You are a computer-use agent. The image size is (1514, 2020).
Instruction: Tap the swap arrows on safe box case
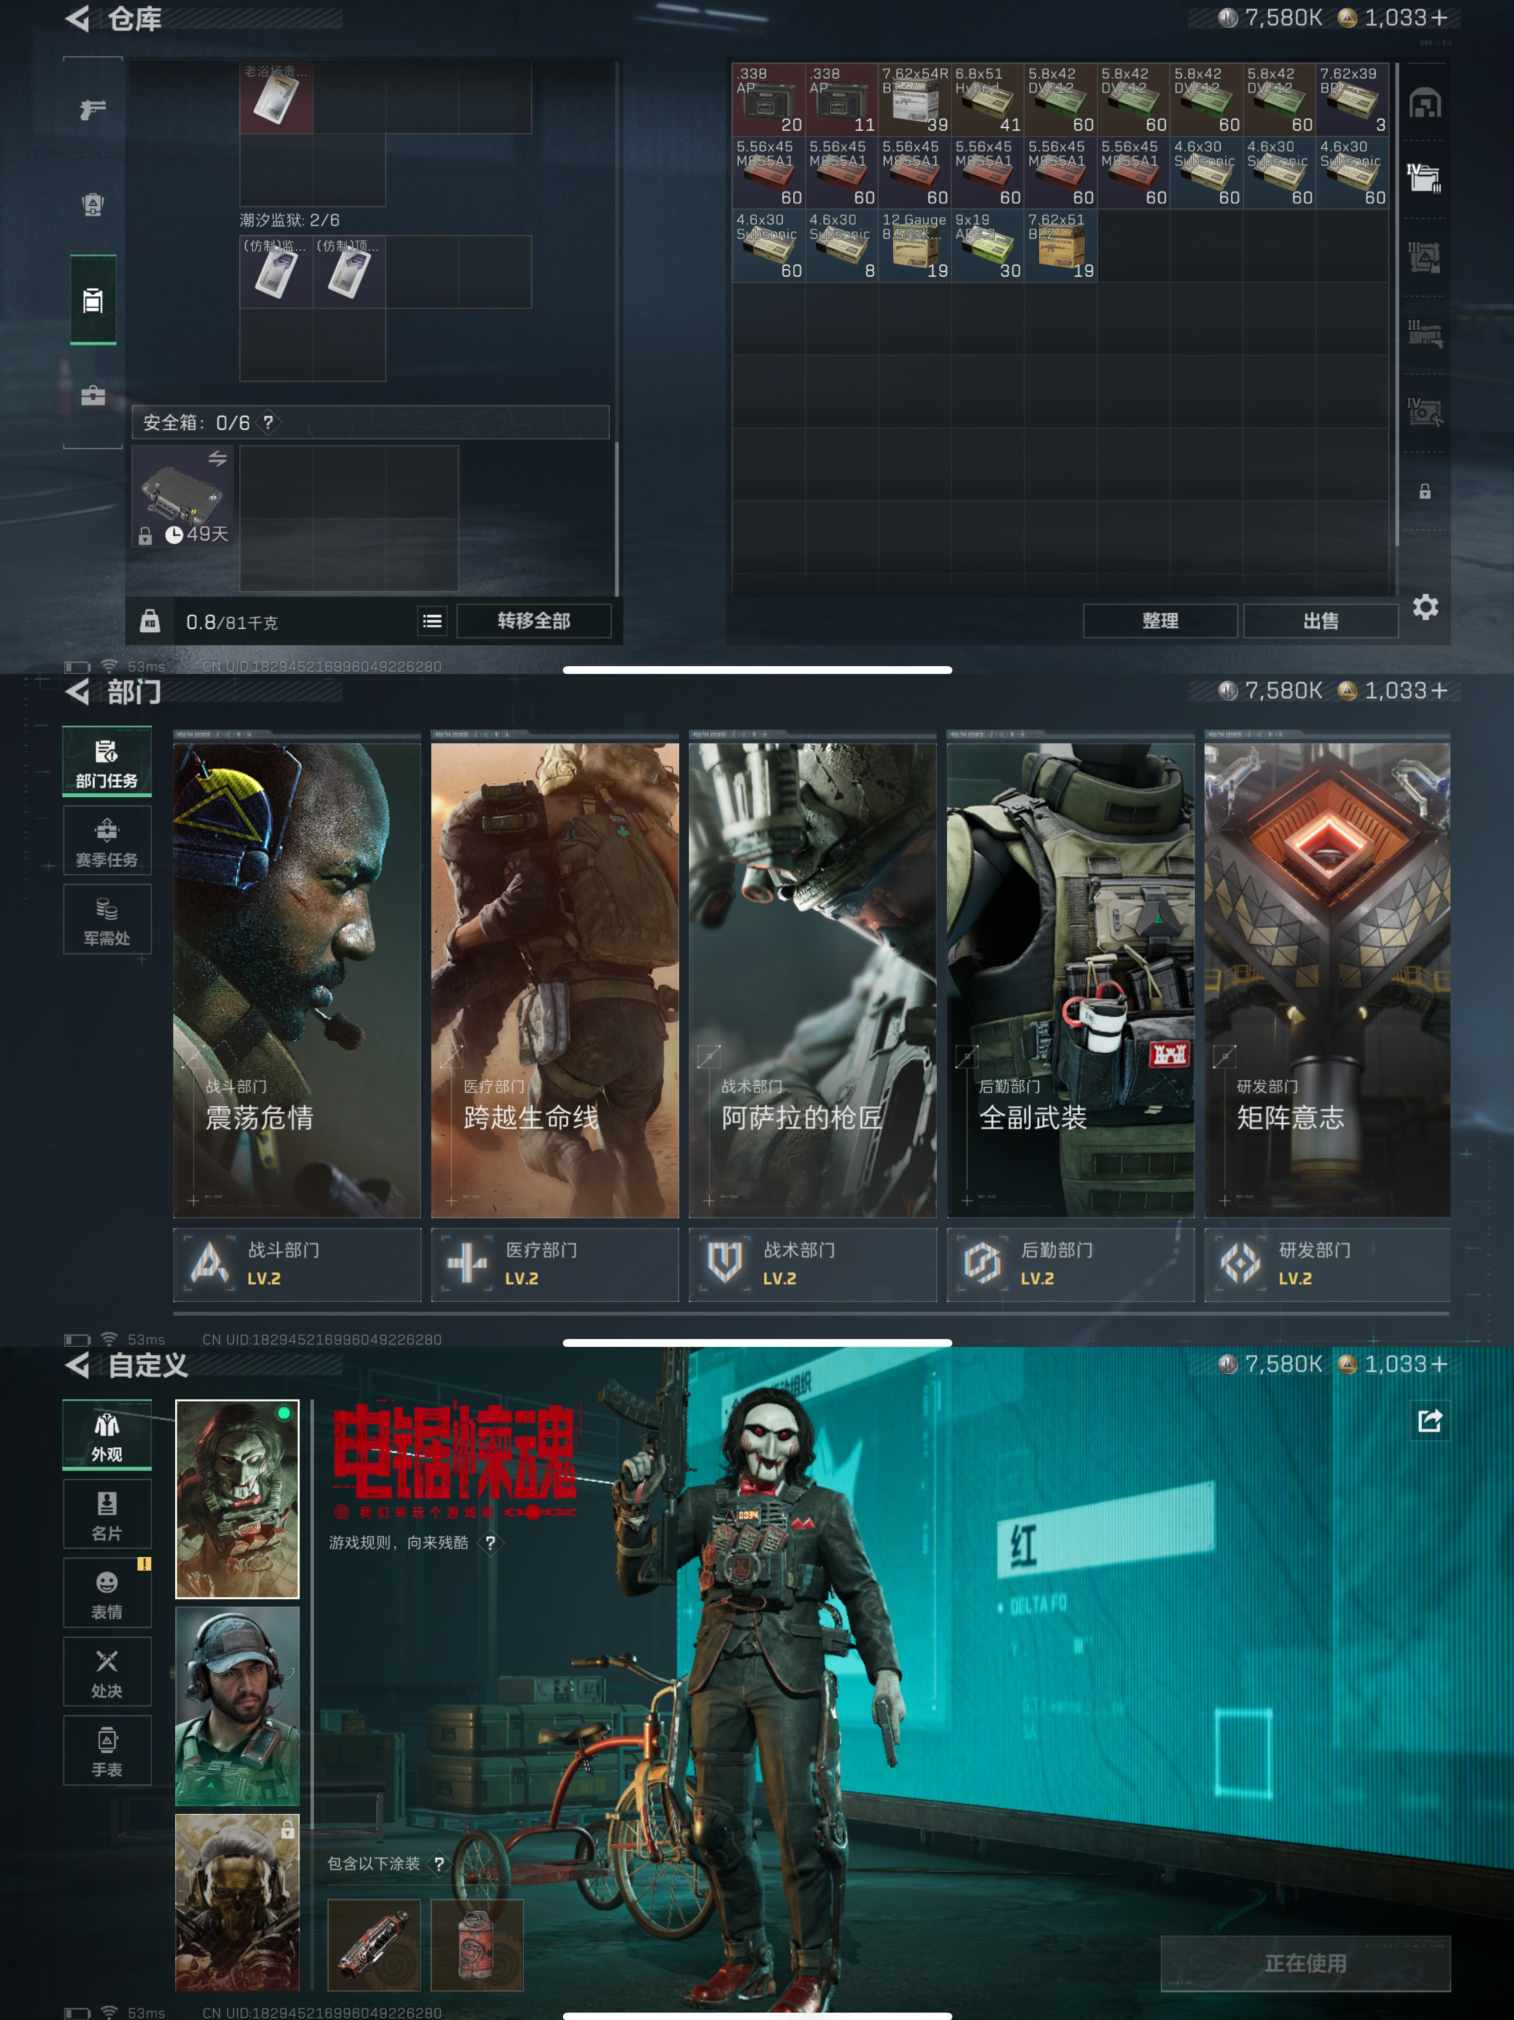[x=217, y=459]
